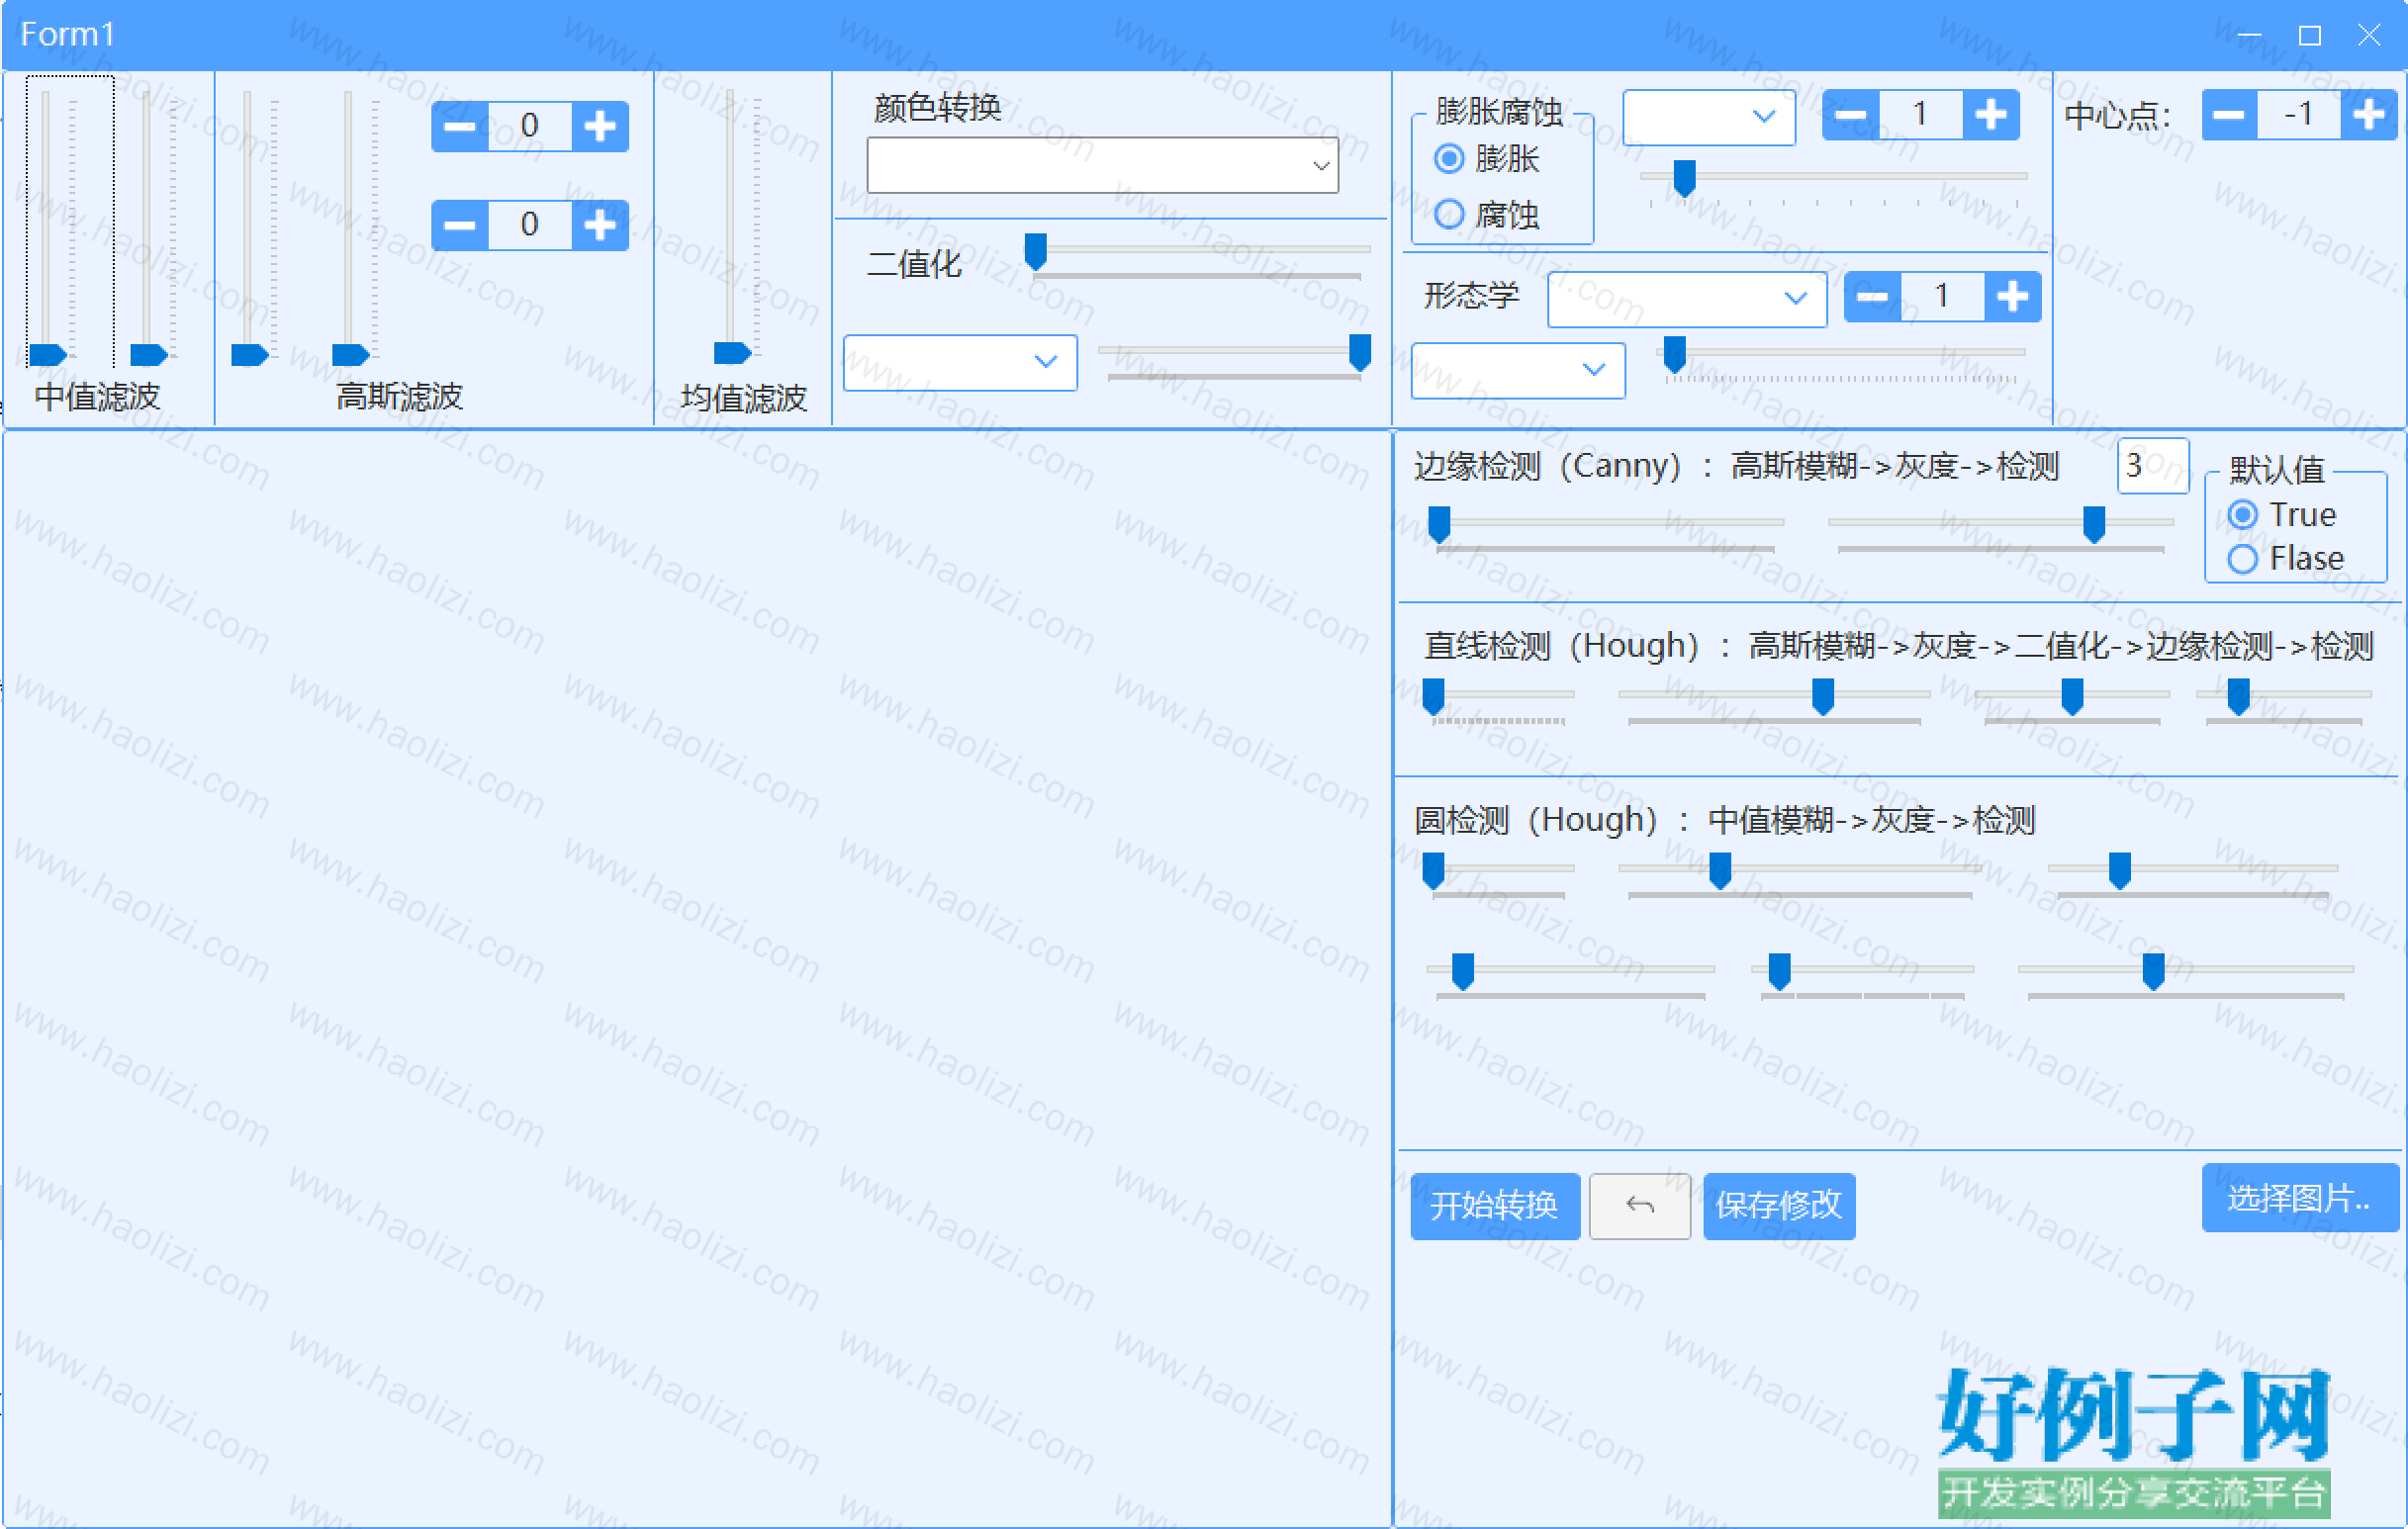Click the first Hough line slider thumb
This screenshot has height=1529, width=2408.
[x=1434, y=696]
